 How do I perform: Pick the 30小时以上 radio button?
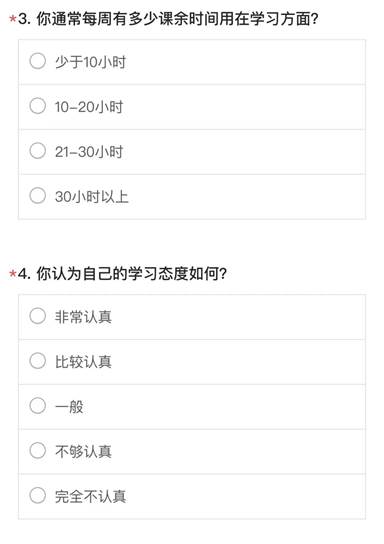(x=37, y=195)
